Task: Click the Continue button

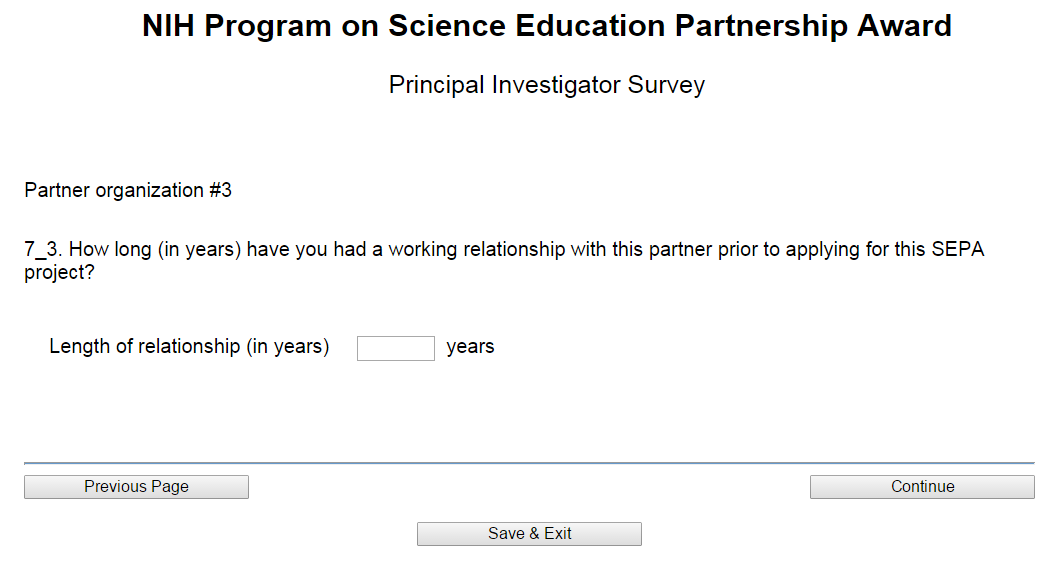Action: [x=922, y=487]
